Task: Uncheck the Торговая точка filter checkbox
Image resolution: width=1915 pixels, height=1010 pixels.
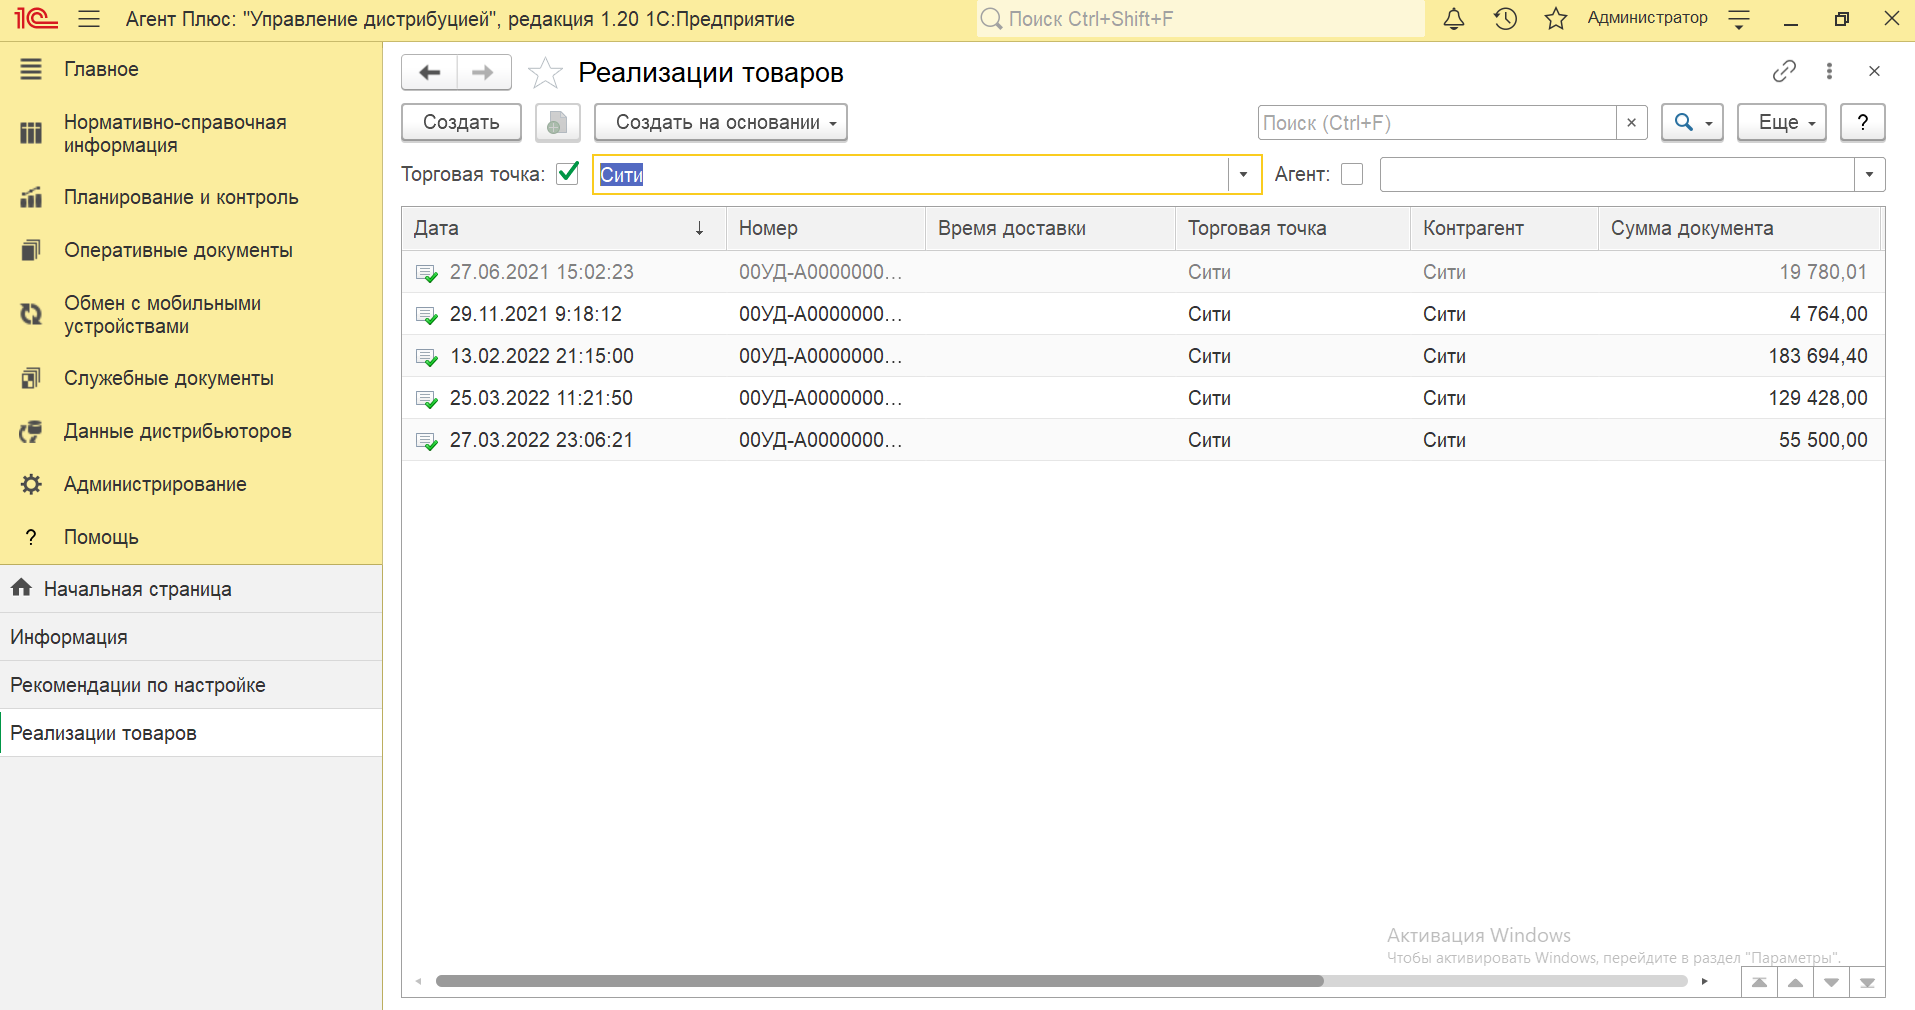Action: pos(568,174)
